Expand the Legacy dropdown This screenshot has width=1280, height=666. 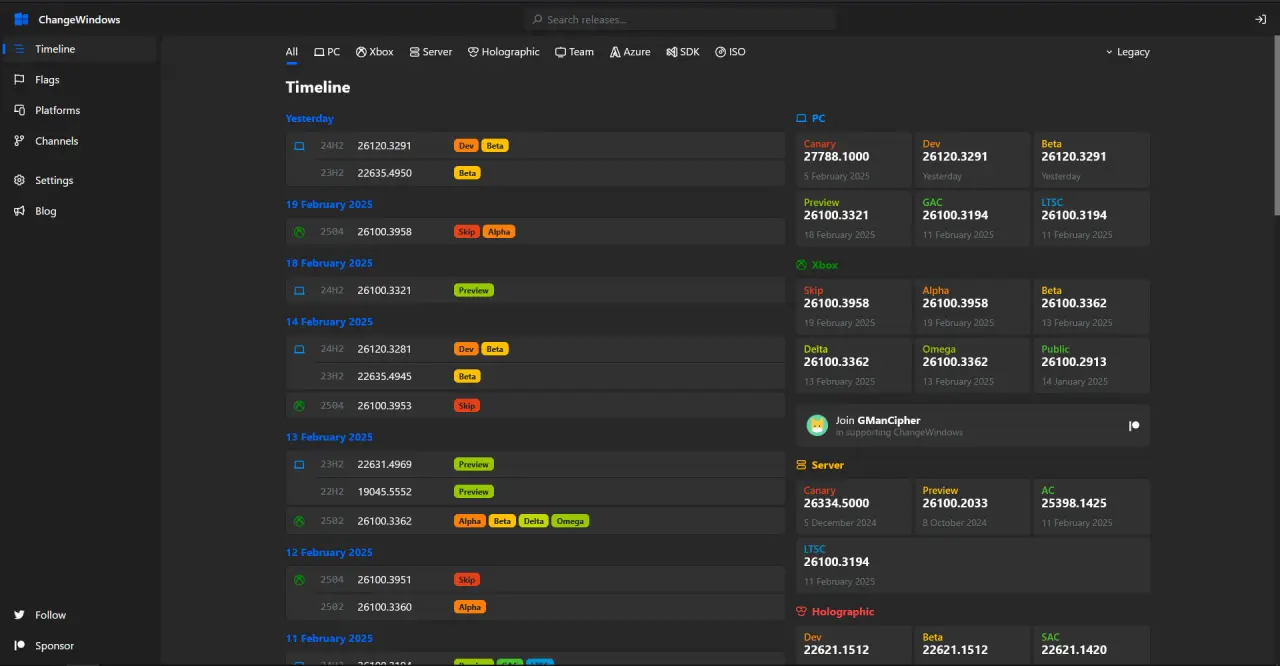pyautogui.click(x=1128, y=52)
